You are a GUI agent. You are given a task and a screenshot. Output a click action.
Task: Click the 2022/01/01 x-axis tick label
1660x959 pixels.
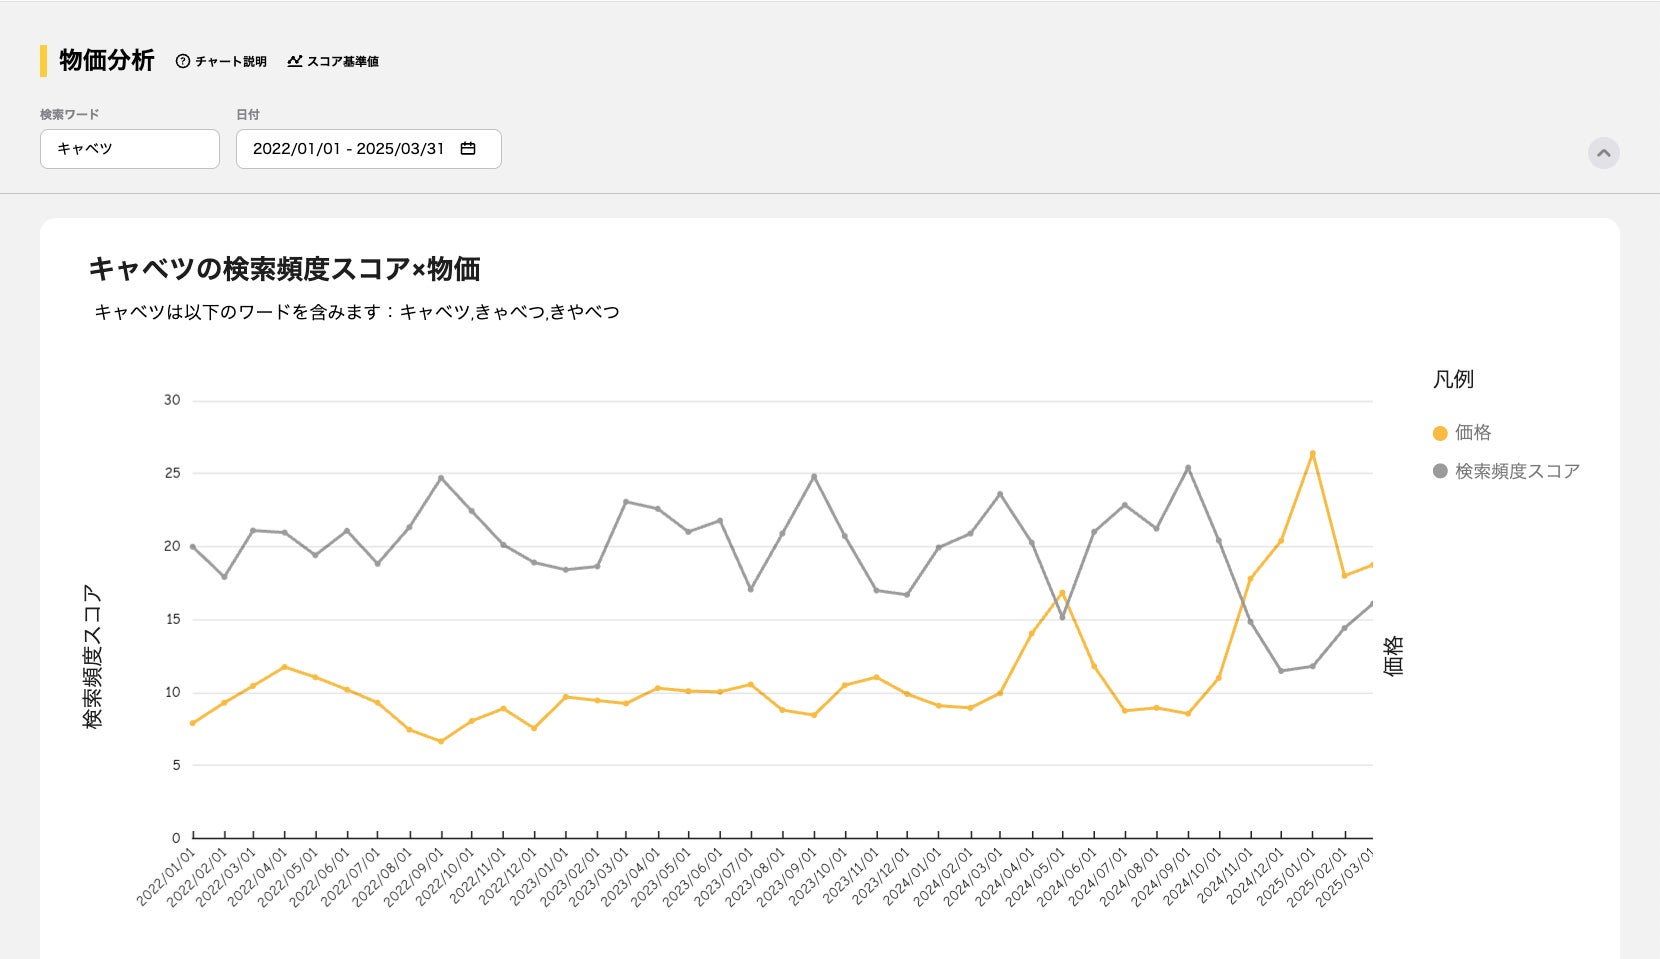tap(167, 877)
